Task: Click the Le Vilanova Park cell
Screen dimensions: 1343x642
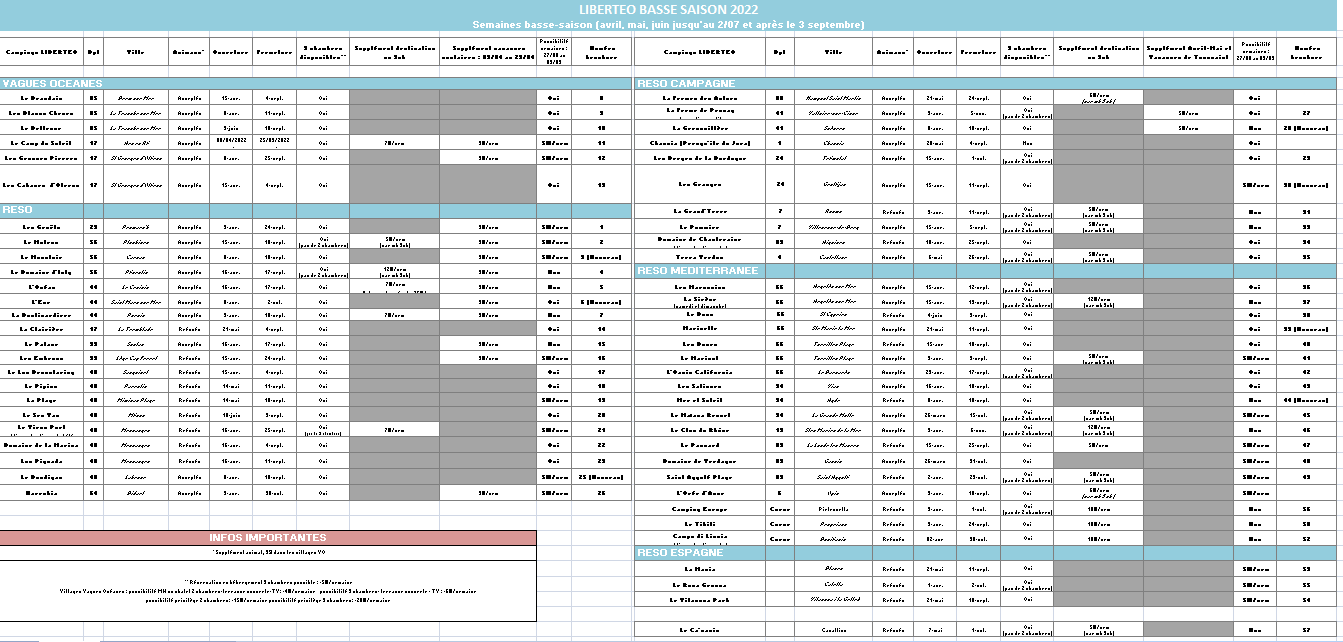Action: (x=700, y=600)
